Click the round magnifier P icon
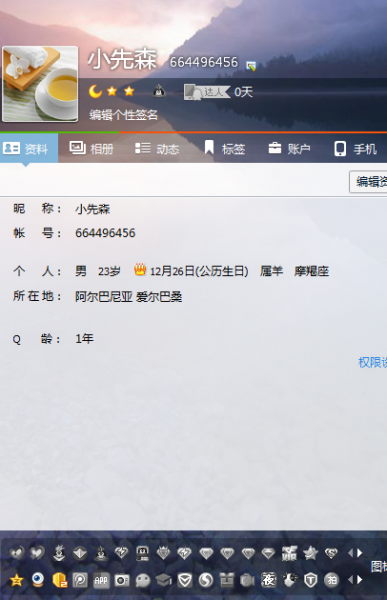 [80, 580]
